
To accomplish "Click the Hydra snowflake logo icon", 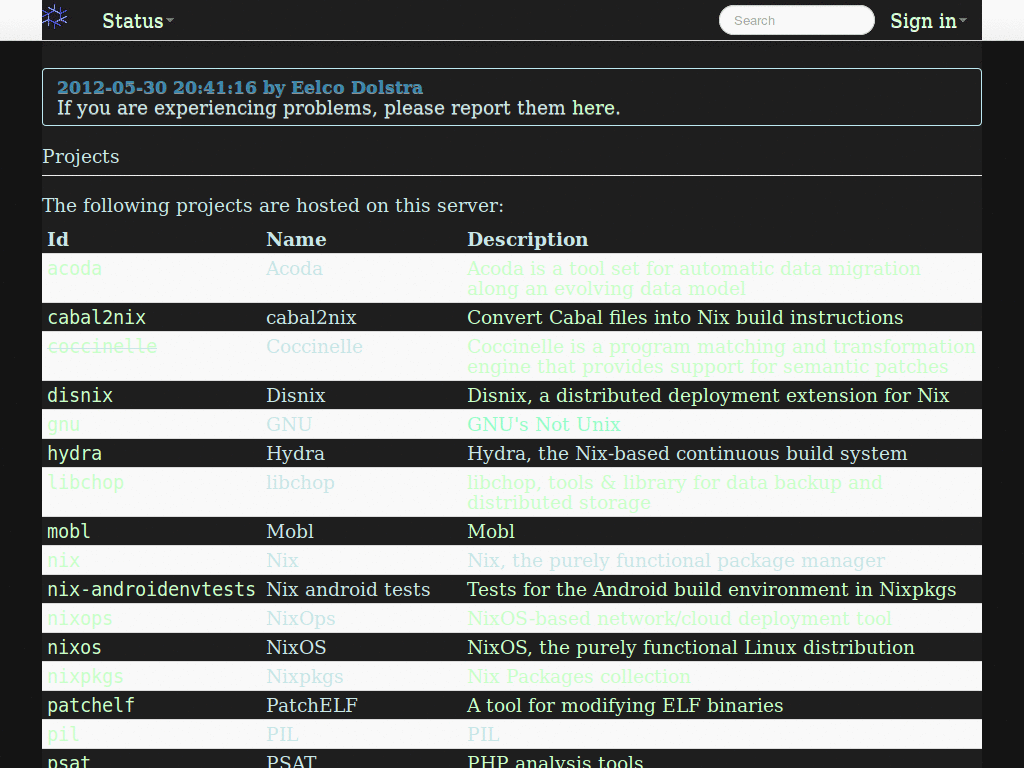I will click(x=56, y=18).
